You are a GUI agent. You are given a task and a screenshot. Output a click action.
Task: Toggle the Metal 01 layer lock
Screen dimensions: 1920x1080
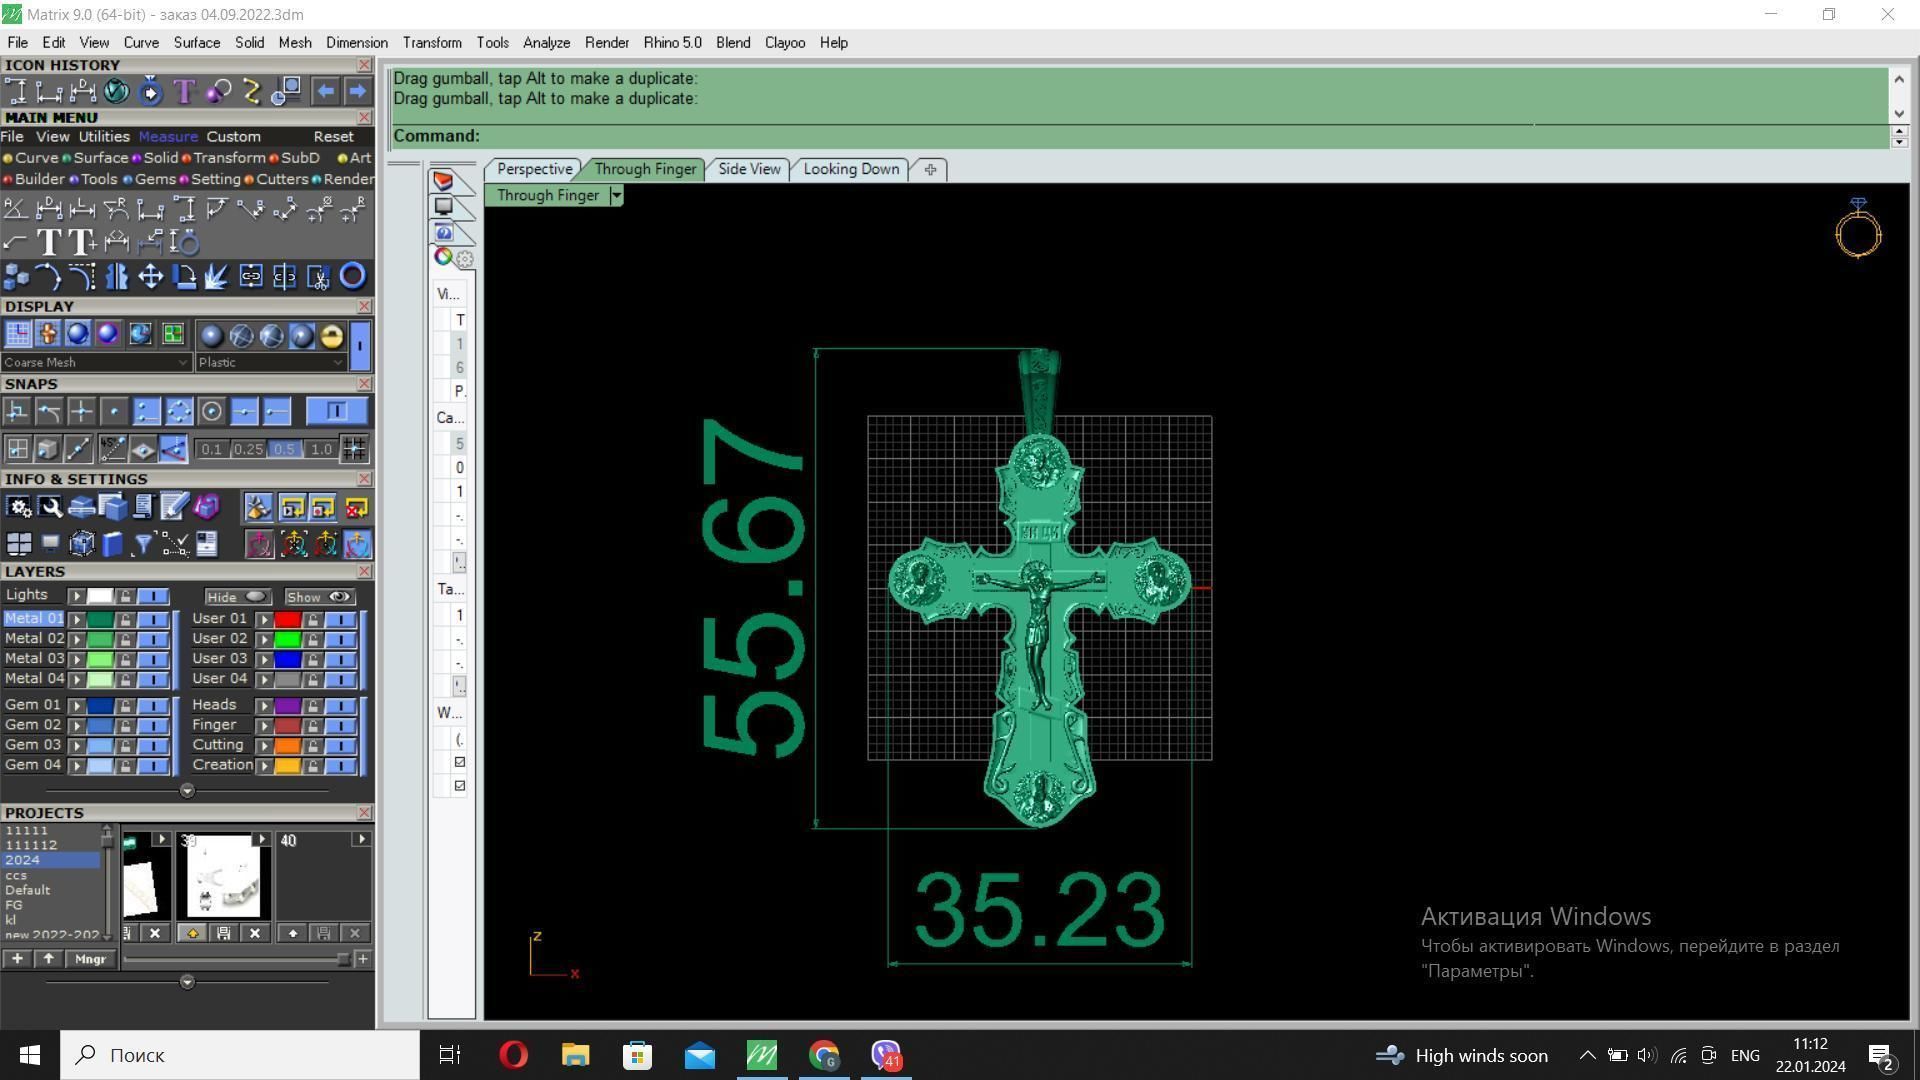125,620
